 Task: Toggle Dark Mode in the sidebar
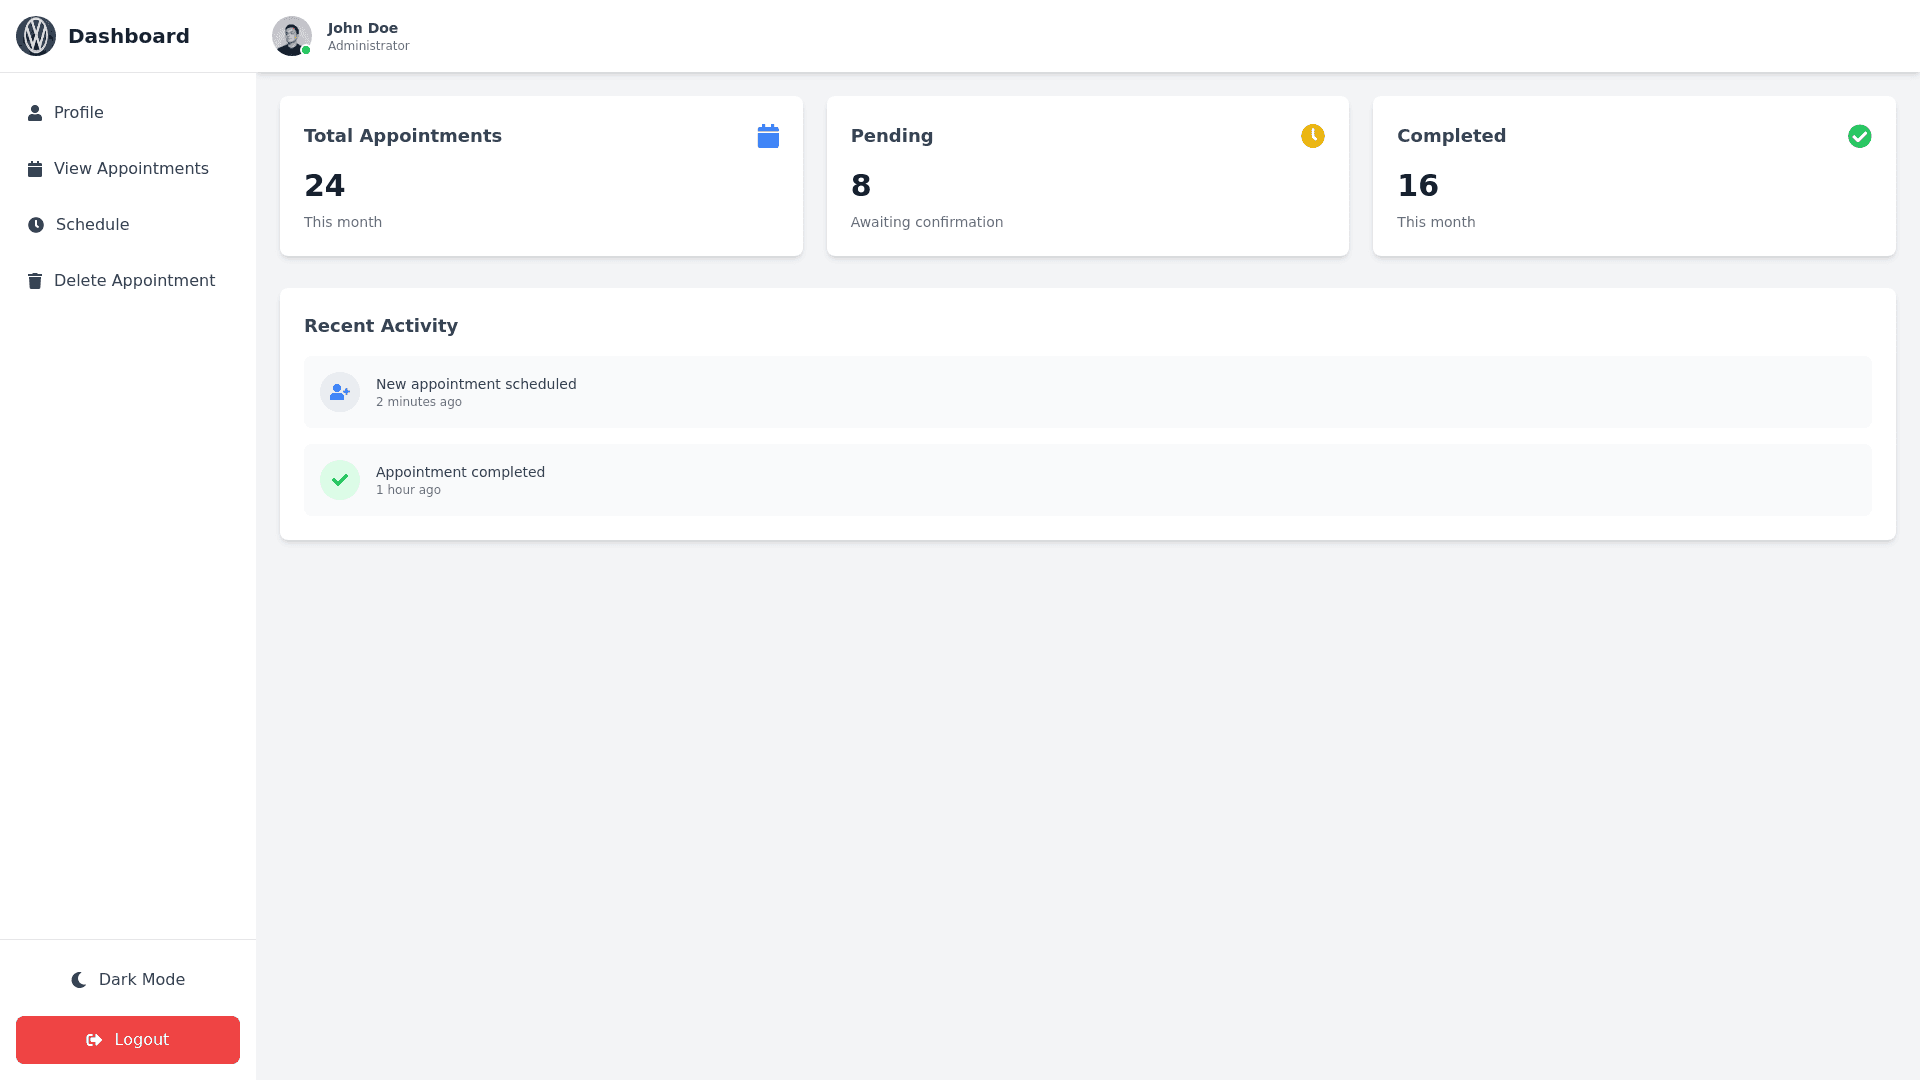(128, 980)
